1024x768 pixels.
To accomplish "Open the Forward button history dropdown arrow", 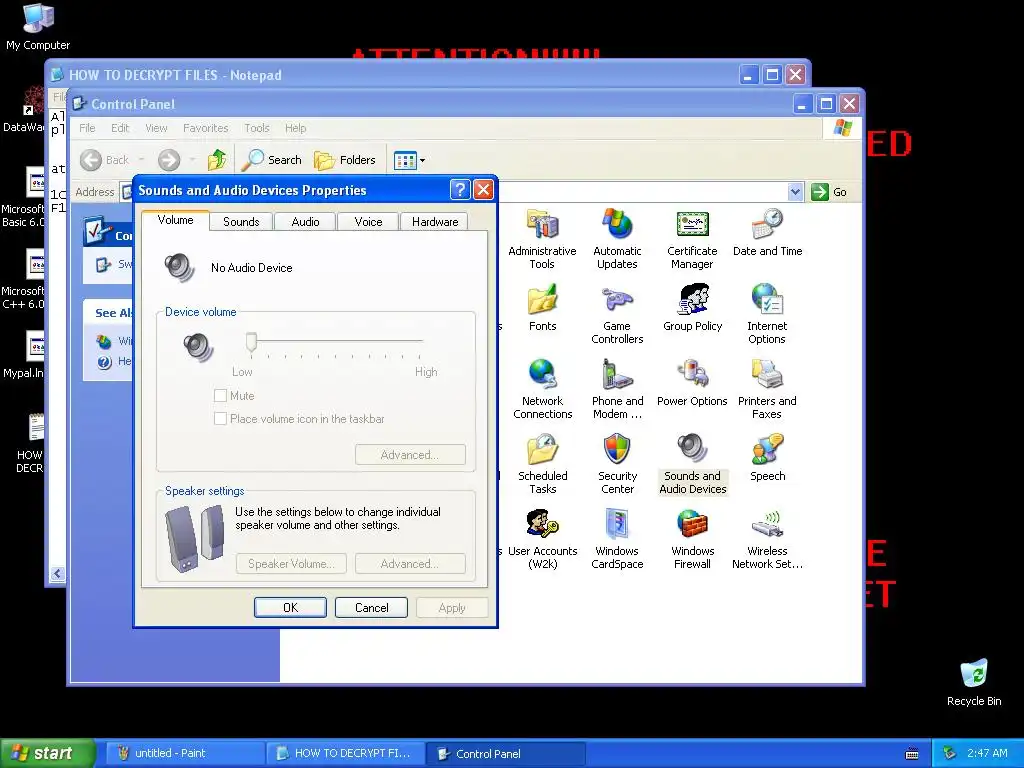I will coord(192,160).
